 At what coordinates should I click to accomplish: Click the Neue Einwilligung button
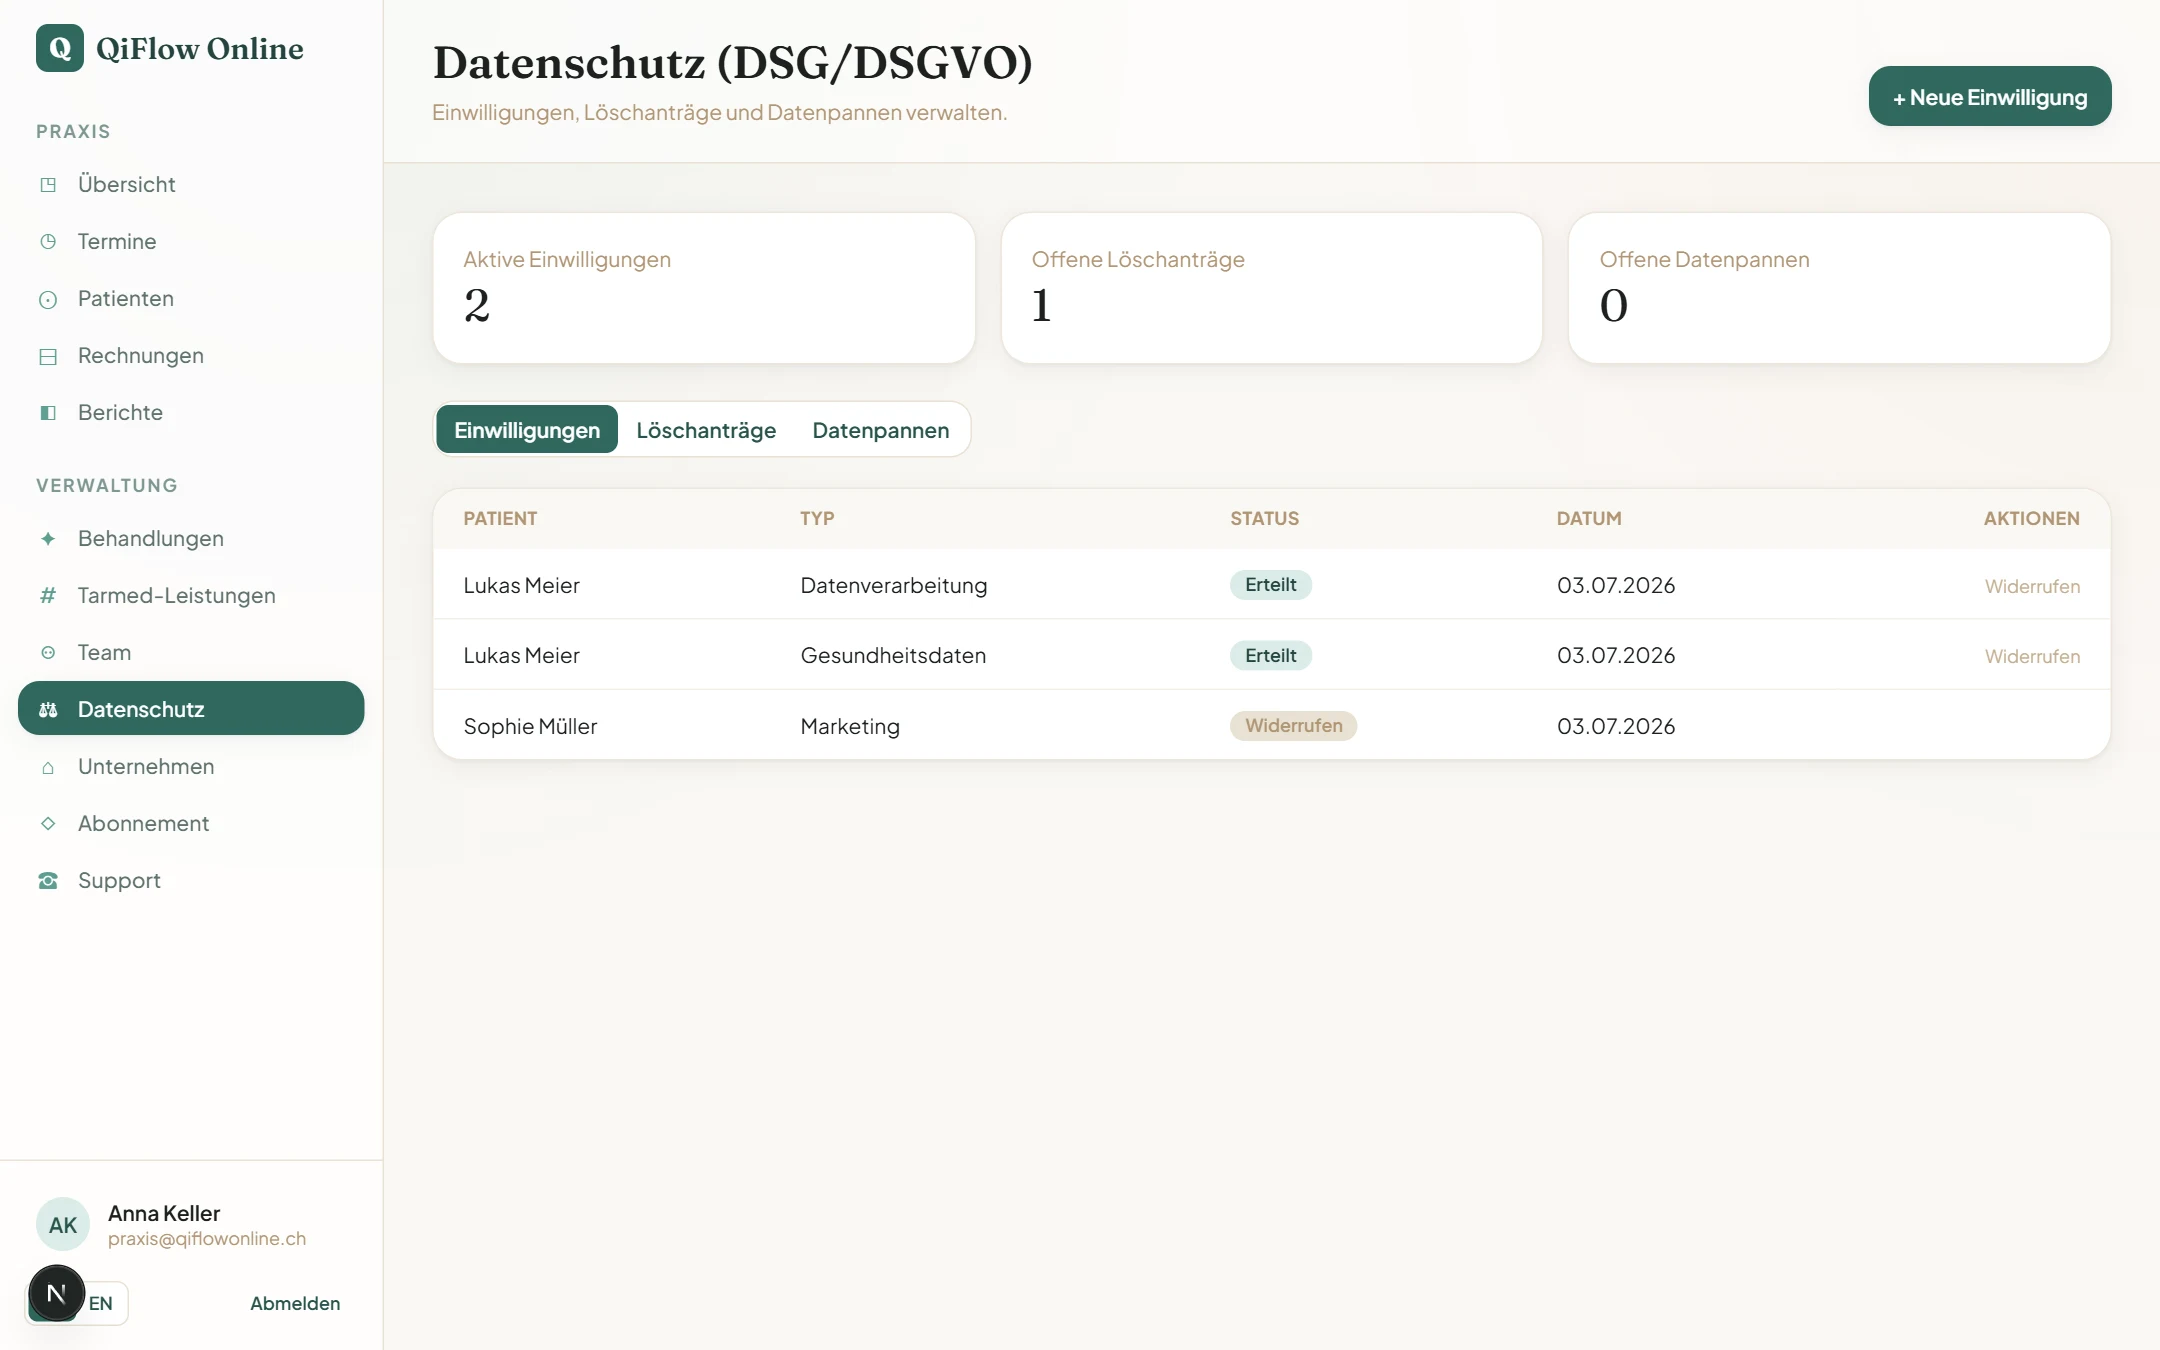(x=1990, y=97)
